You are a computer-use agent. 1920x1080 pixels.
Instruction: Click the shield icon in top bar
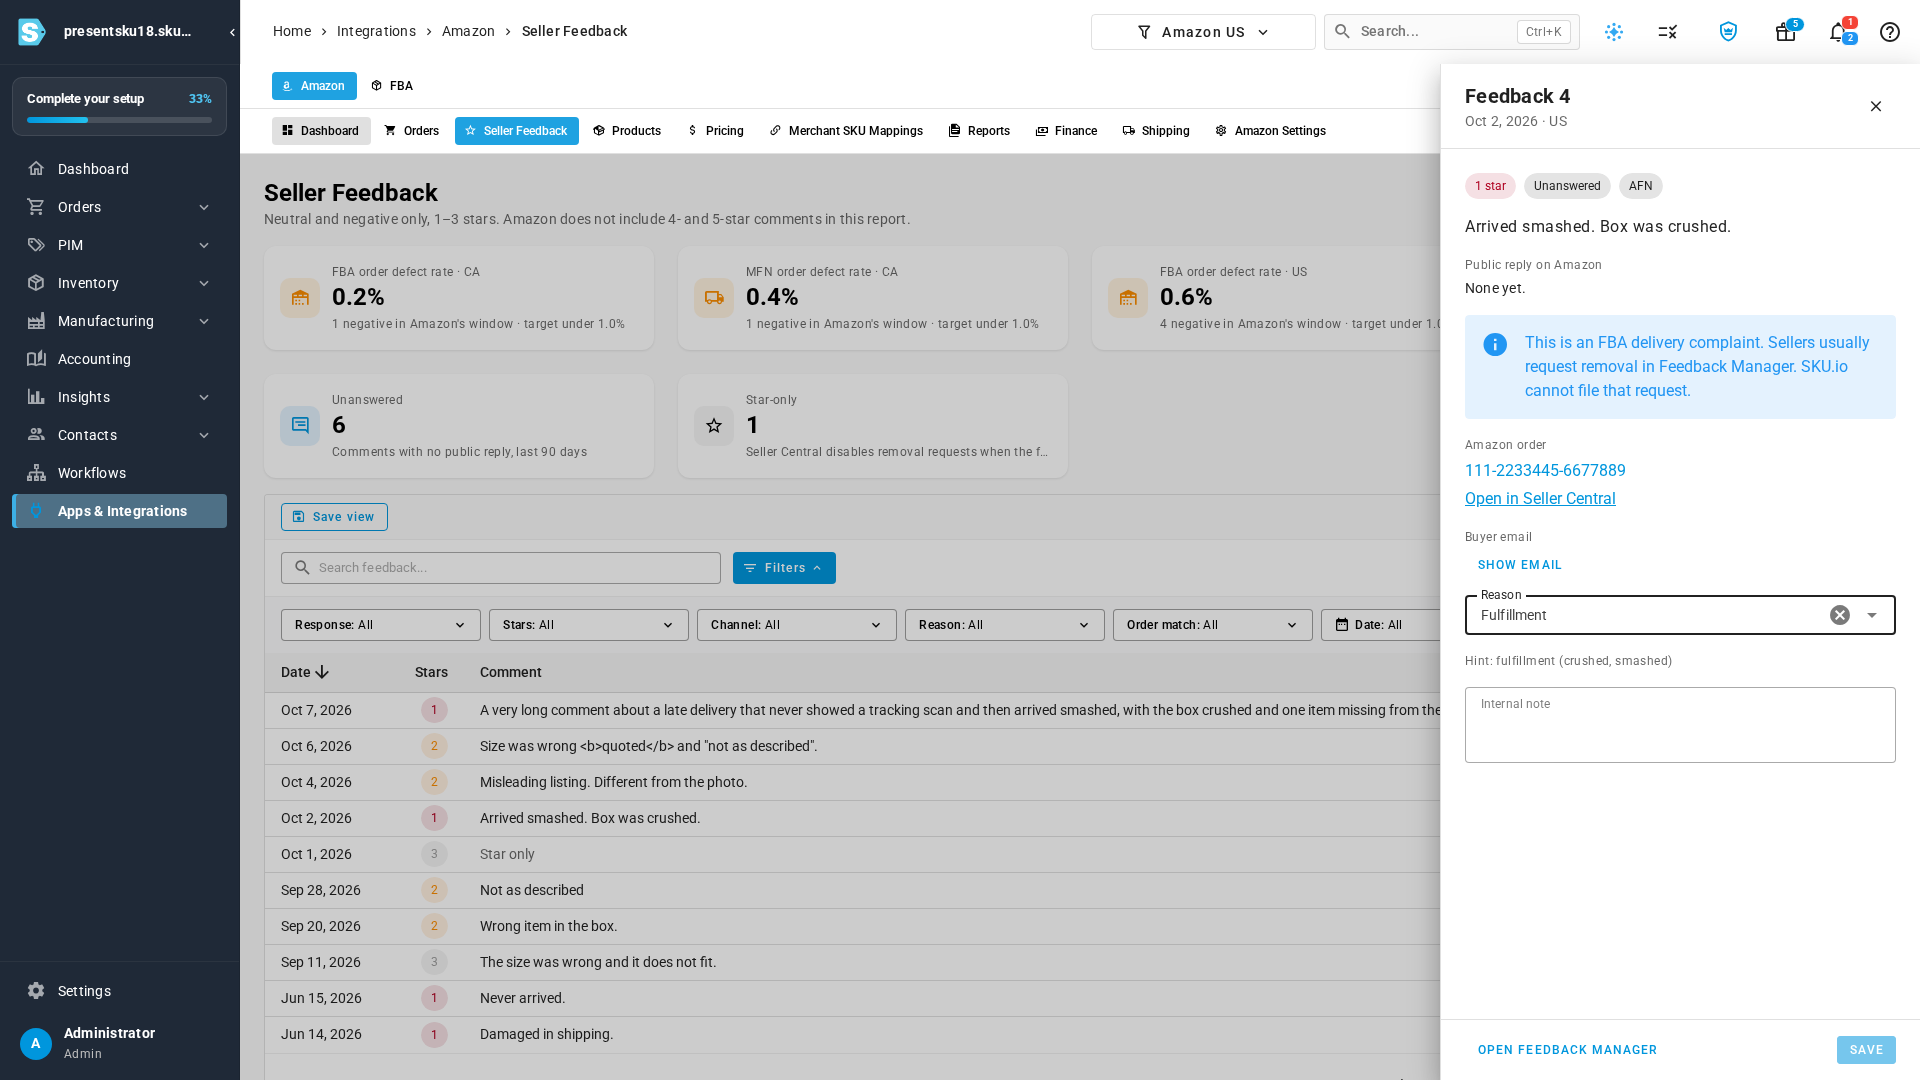[1728, 32]
